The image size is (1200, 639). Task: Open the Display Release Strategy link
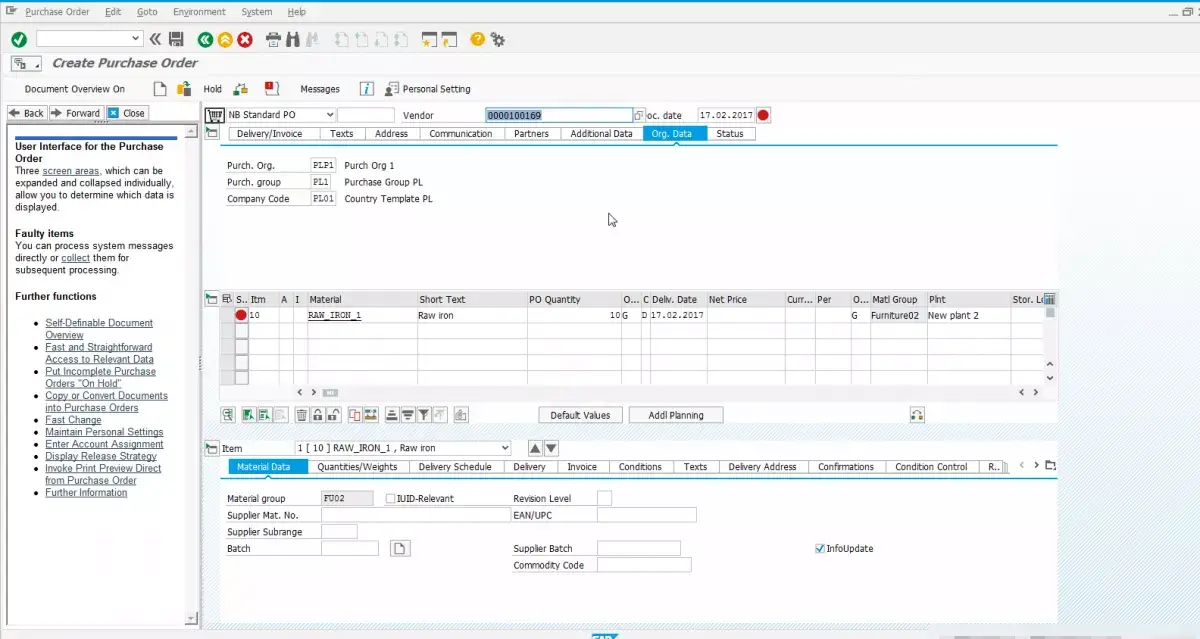101,456
